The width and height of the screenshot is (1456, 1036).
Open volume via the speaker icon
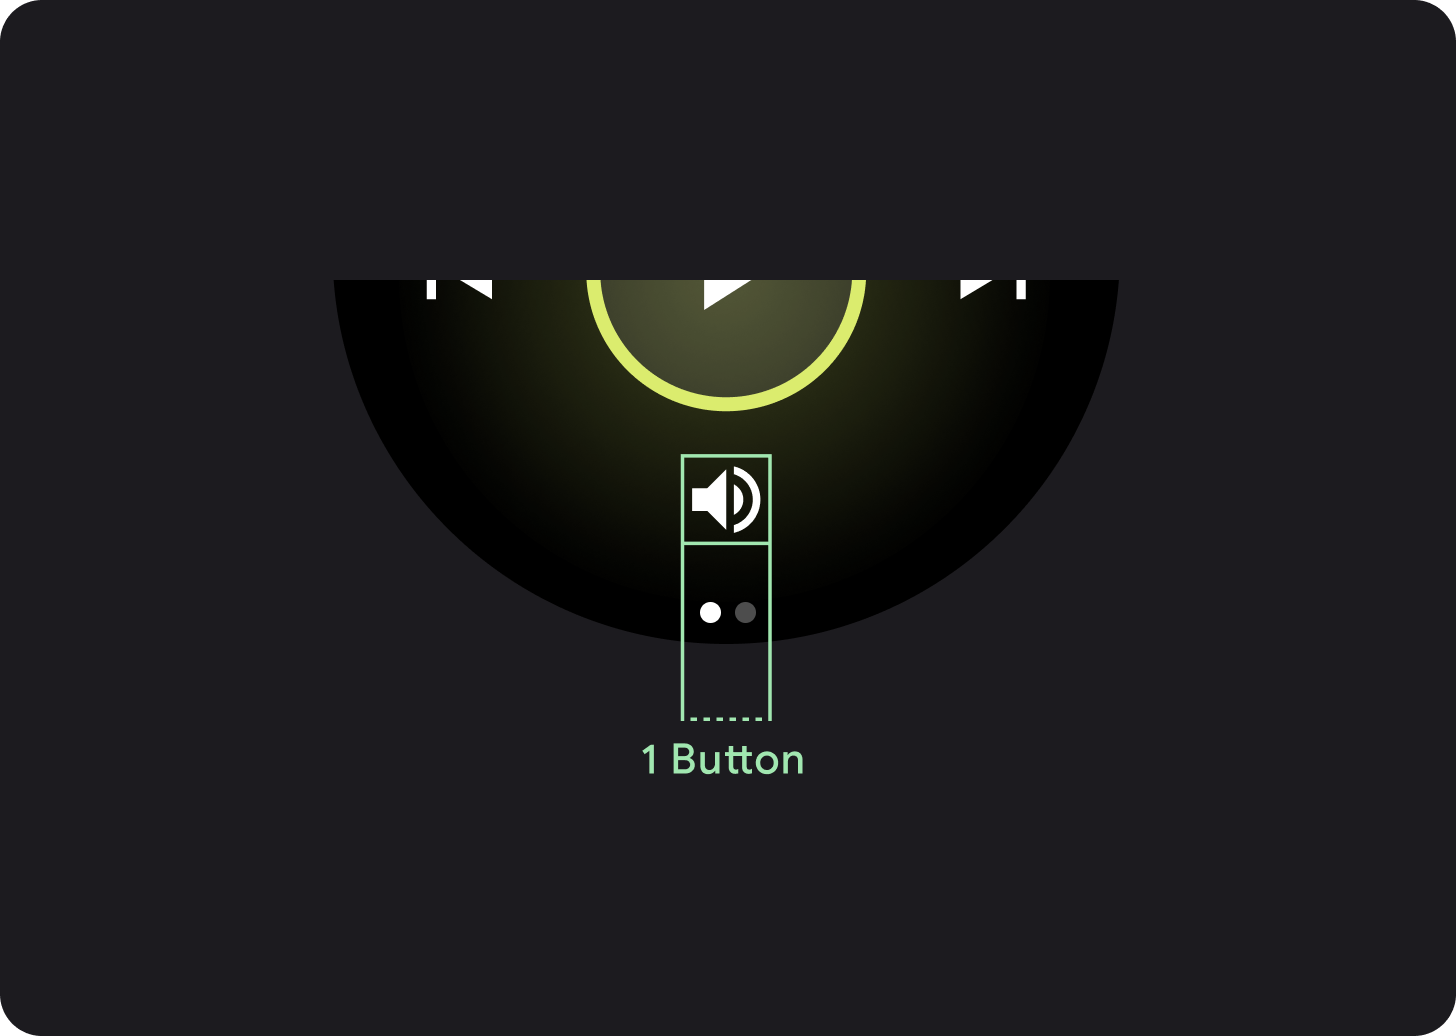click(726, 499)
